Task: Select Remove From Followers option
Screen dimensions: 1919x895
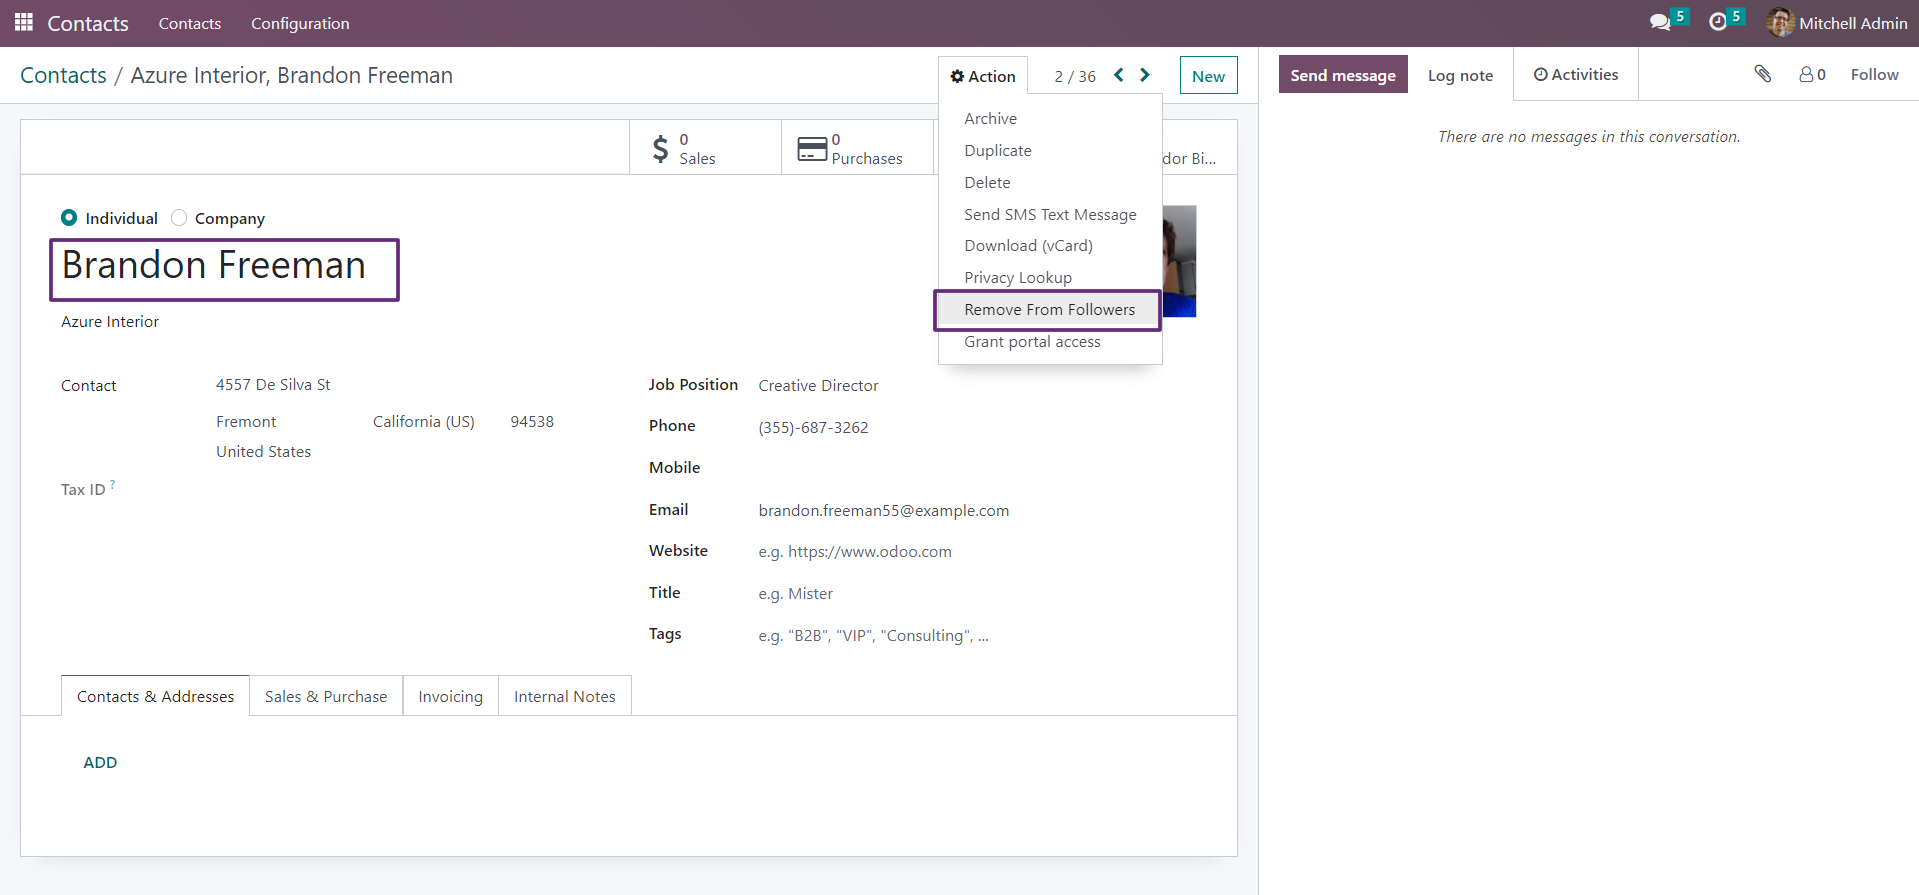Action: tap(1050, 309)
